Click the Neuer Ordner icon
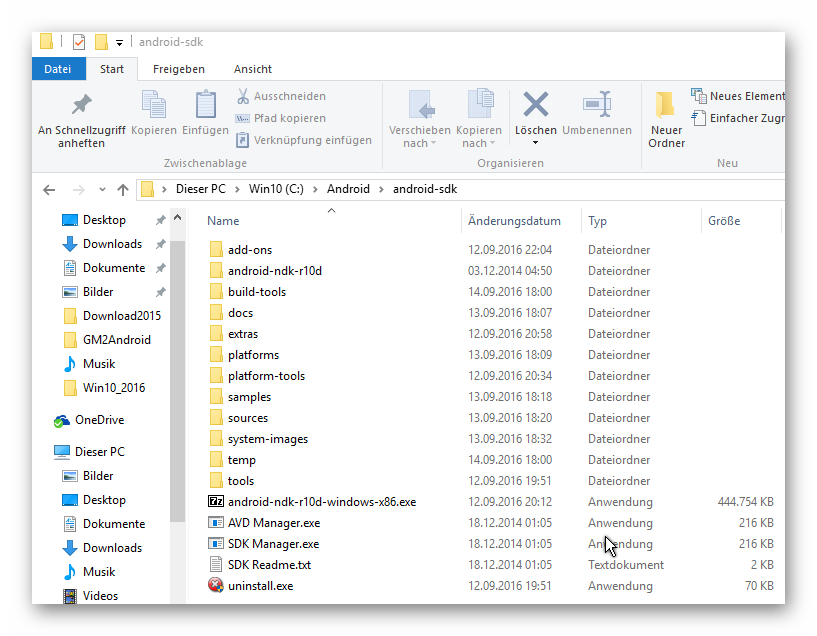The height and width of the screenshot is (636, 817). 665,104
